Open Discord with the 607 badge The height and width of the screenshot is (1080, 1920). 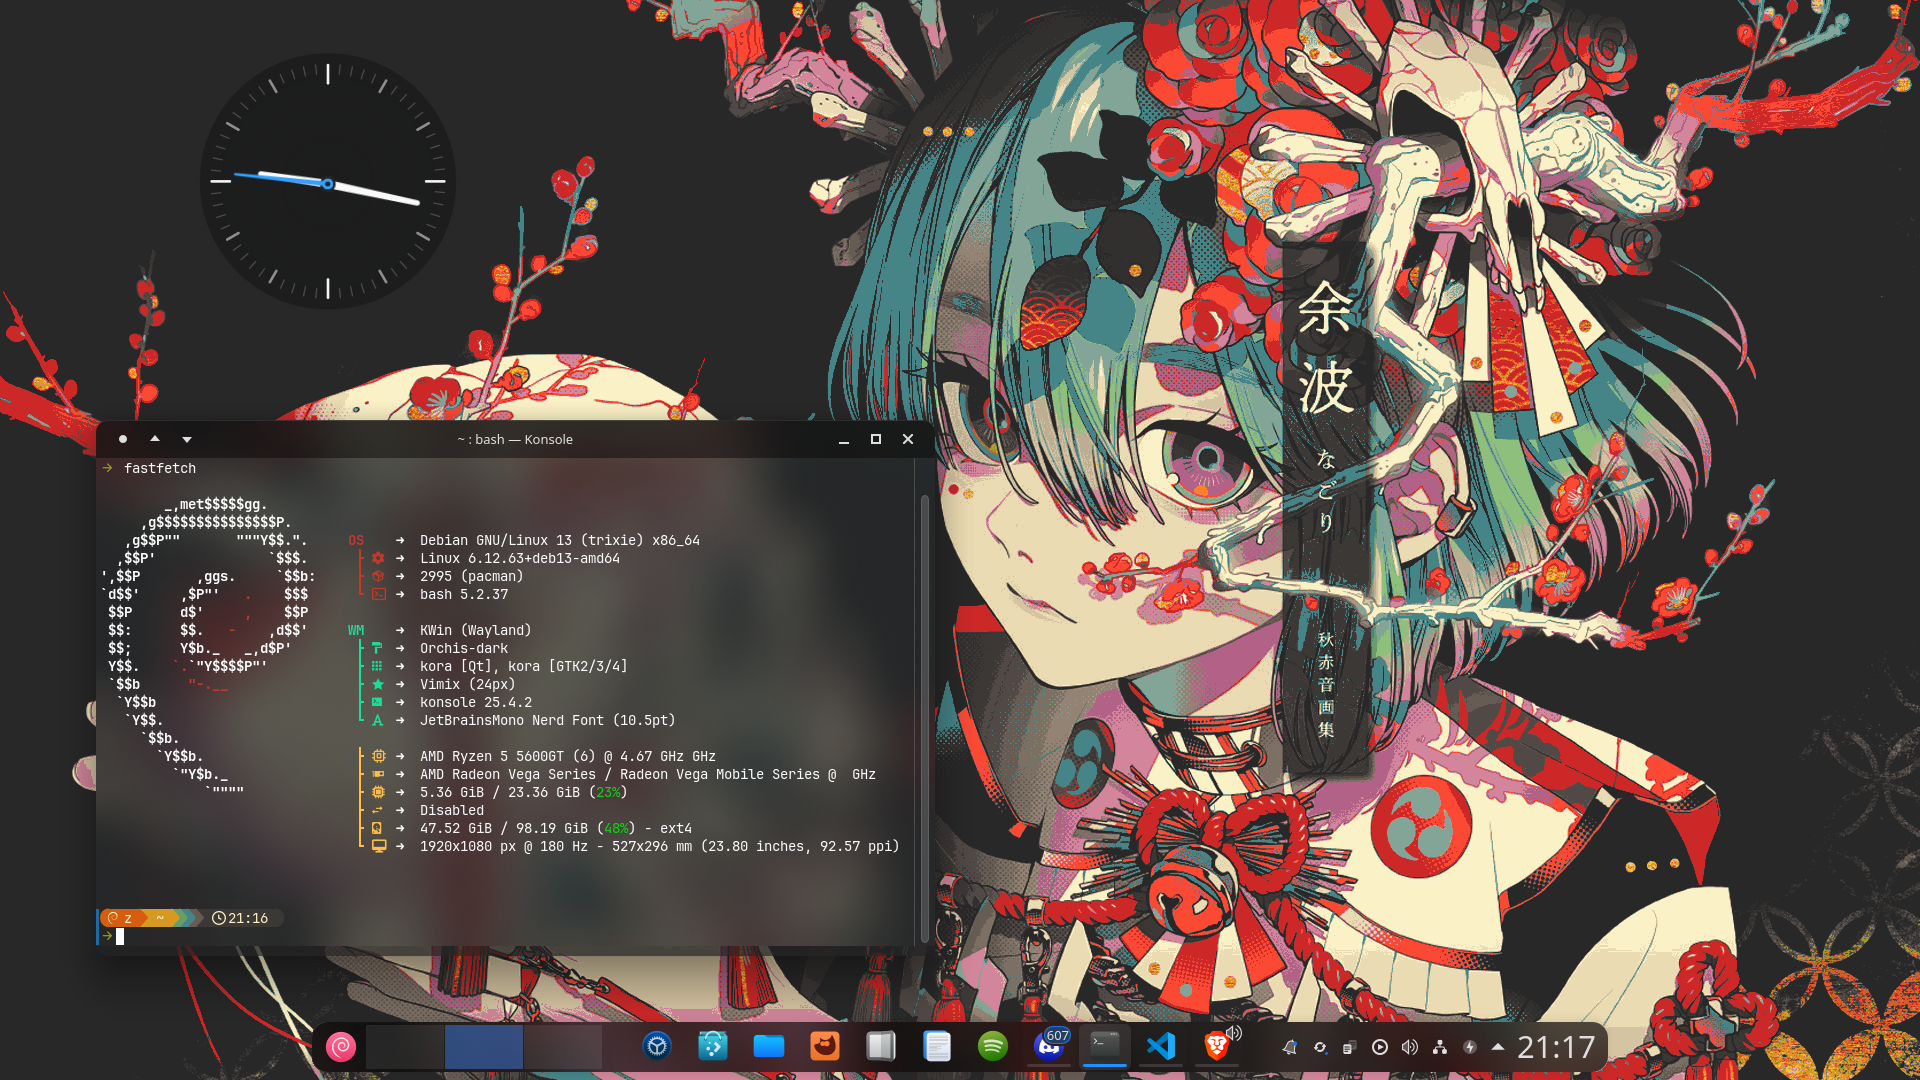click(1049, 1046)
